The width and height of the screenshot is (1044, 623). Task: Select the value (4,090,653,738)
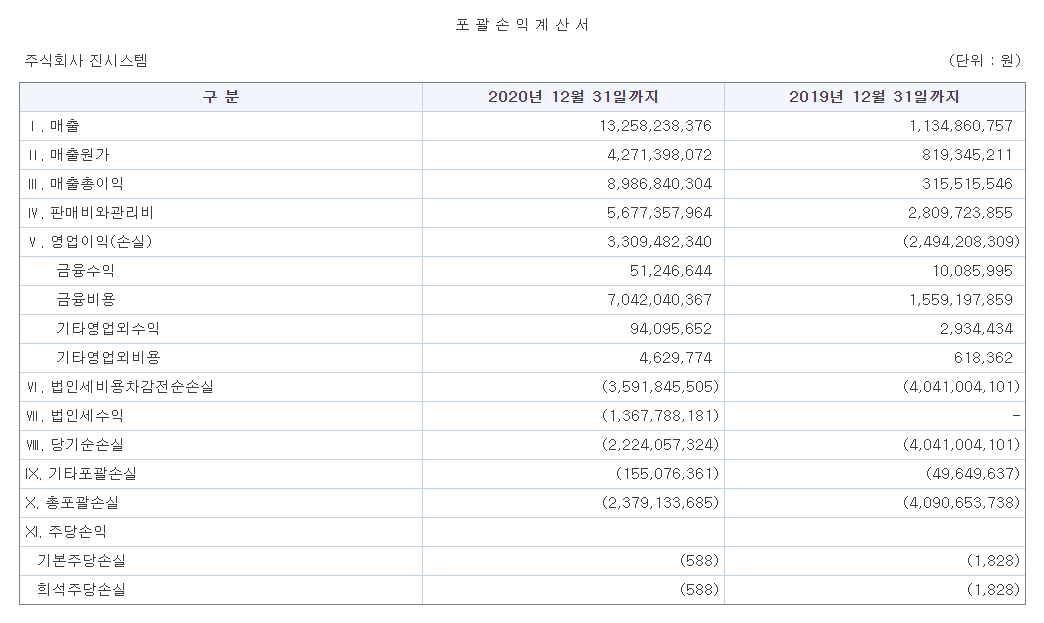point(961,503)
